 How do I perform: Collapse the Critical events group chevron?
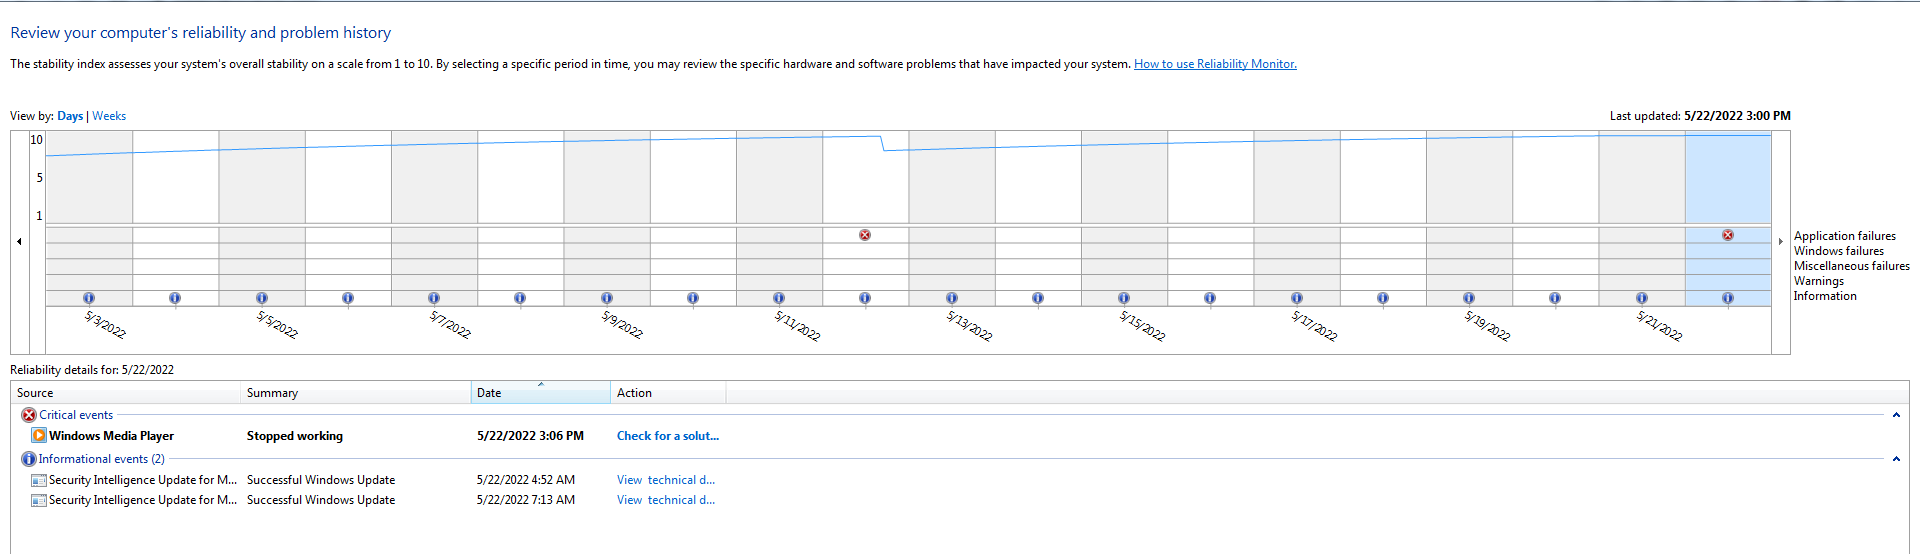1896,415
